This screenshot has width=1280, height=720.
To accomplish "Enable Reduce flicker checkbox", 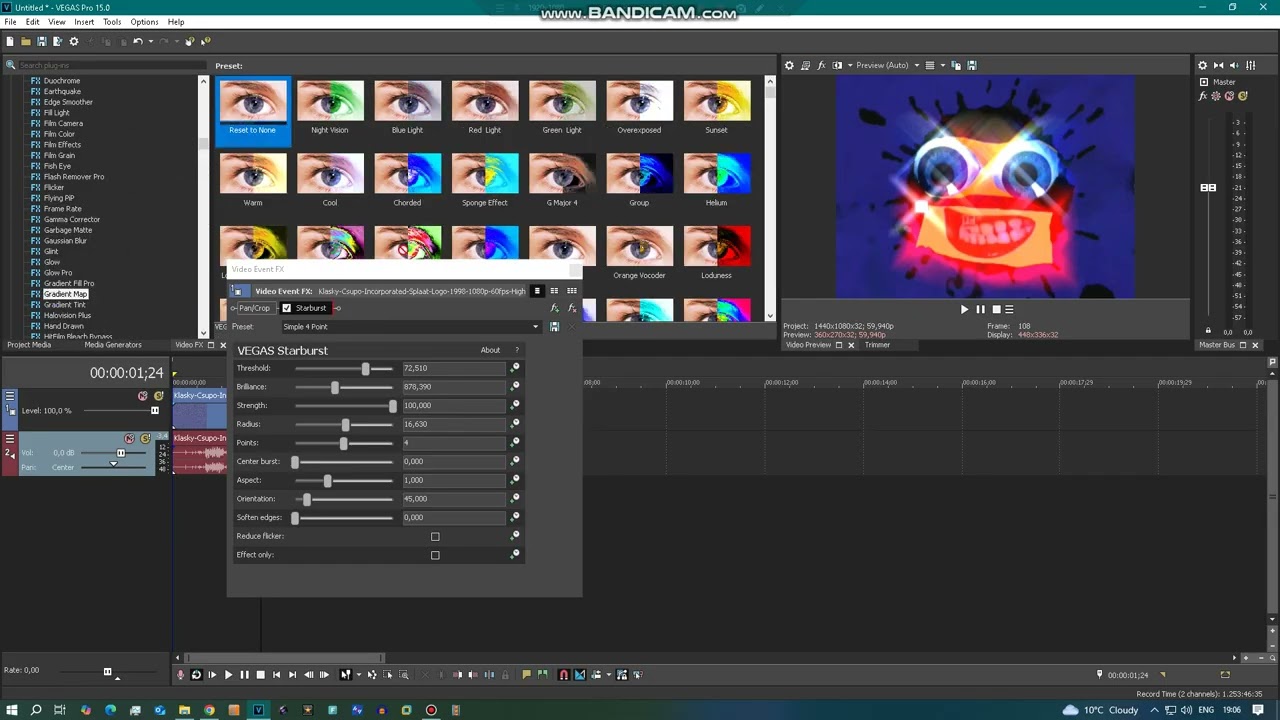I will coord(435,536).
